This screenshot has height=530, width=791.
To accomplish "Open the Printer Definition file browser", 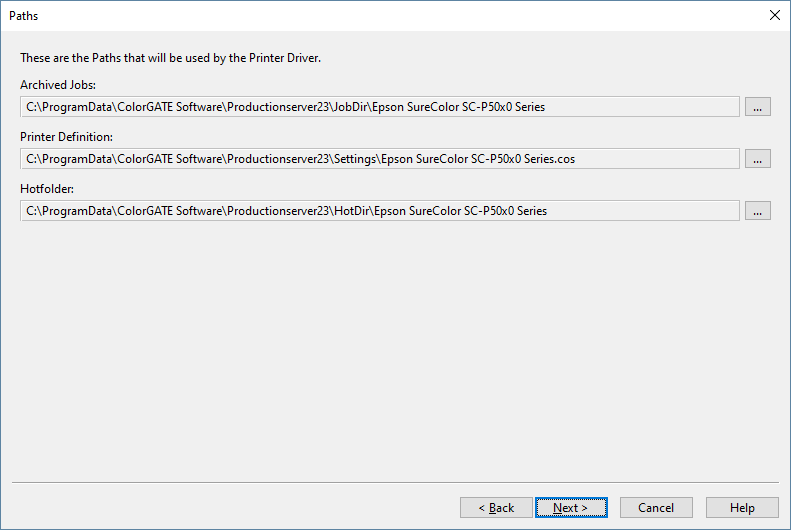I will click(757, 159).
